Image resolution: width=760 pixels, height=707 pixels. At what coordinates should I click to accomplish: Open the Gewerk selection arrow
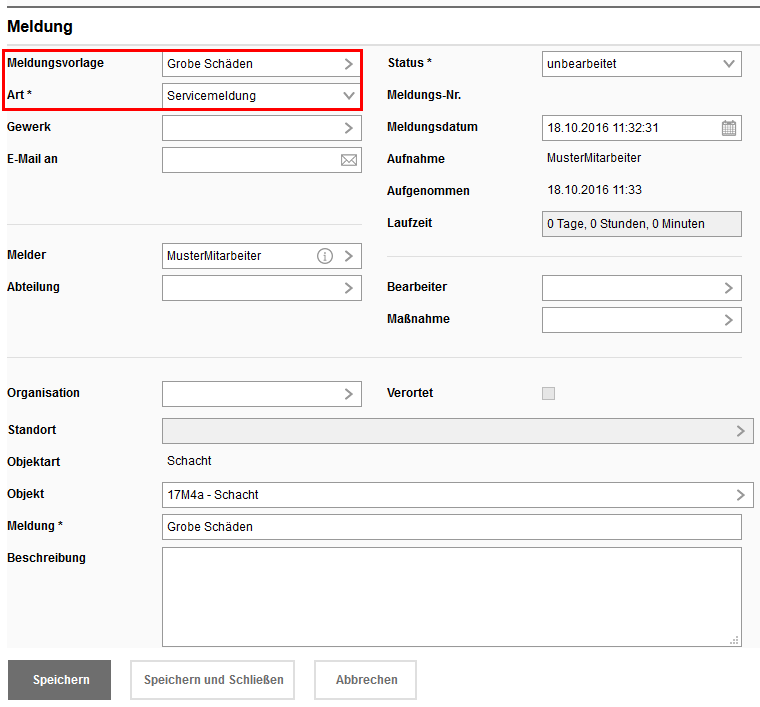348,128
